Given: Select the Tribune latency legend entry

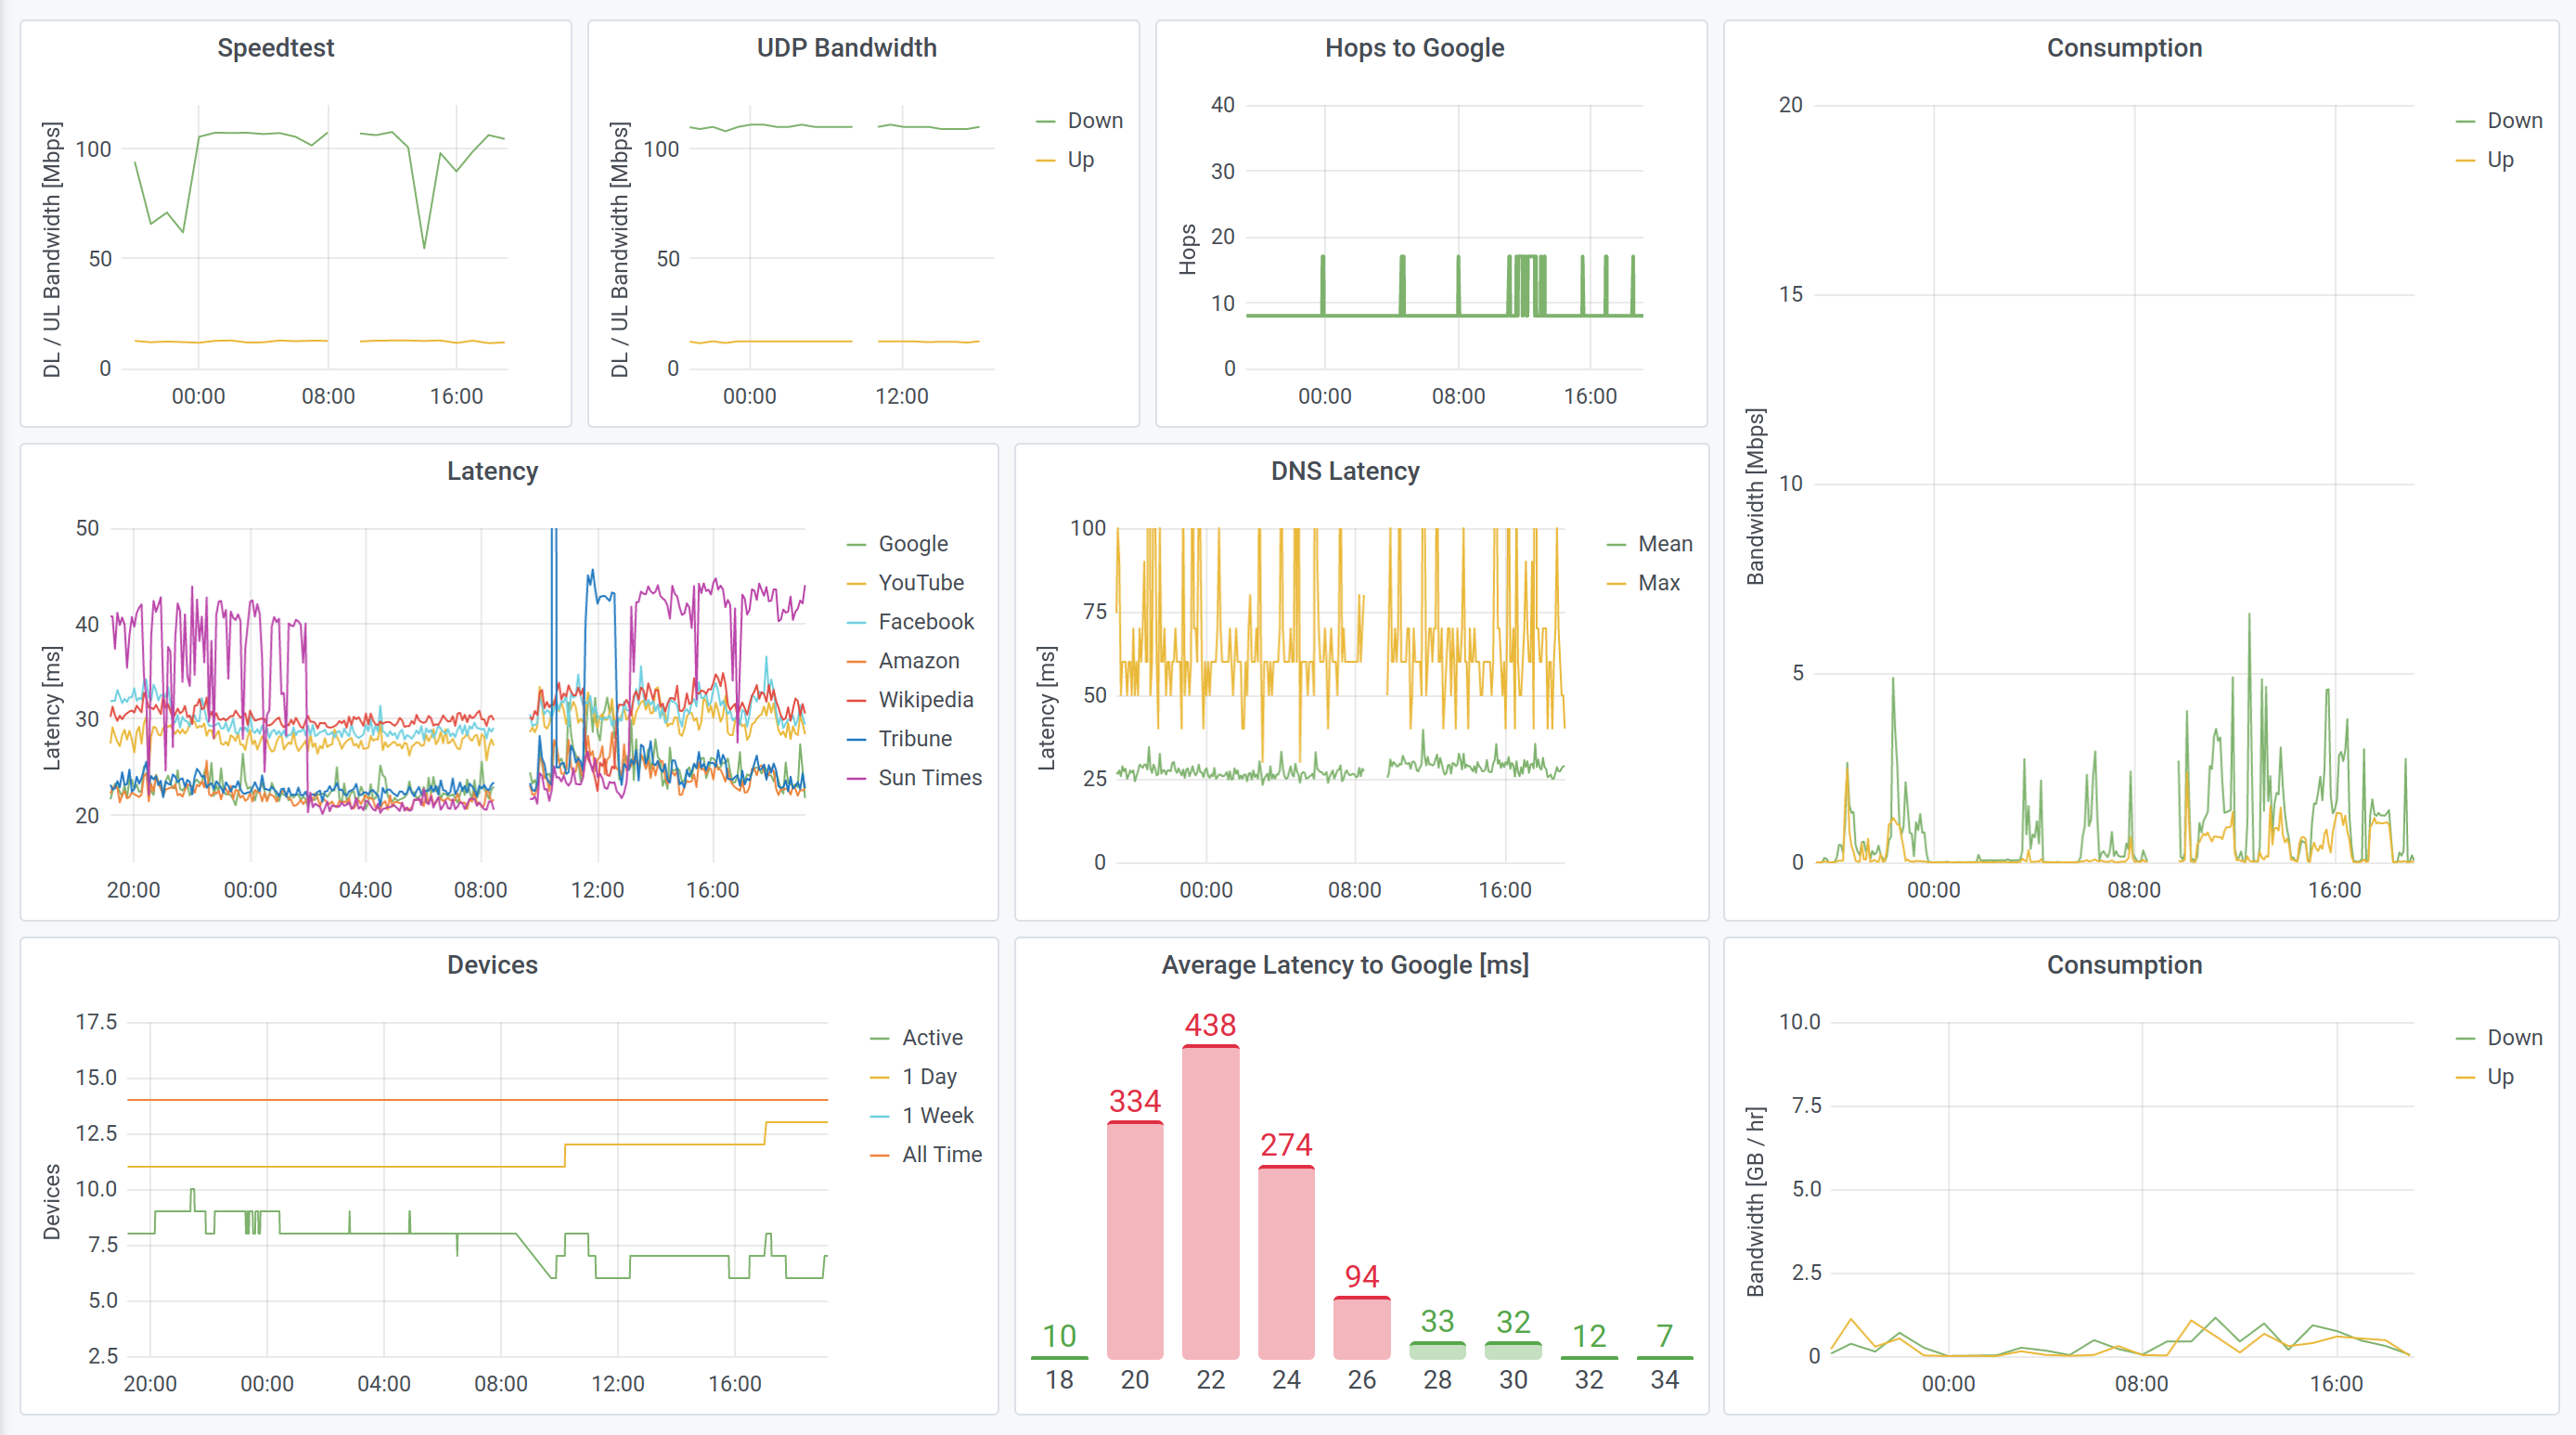Looking at the screenshot, I should click(915, 738).
